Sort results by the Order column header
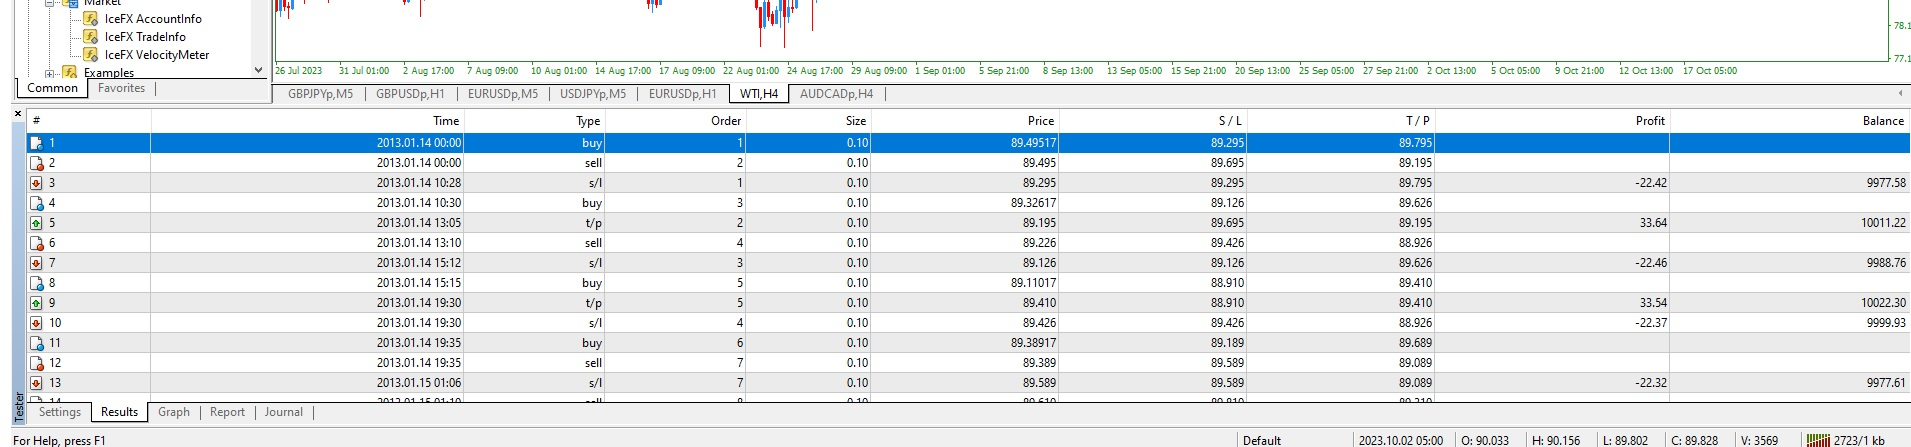 tap(676, 121)
